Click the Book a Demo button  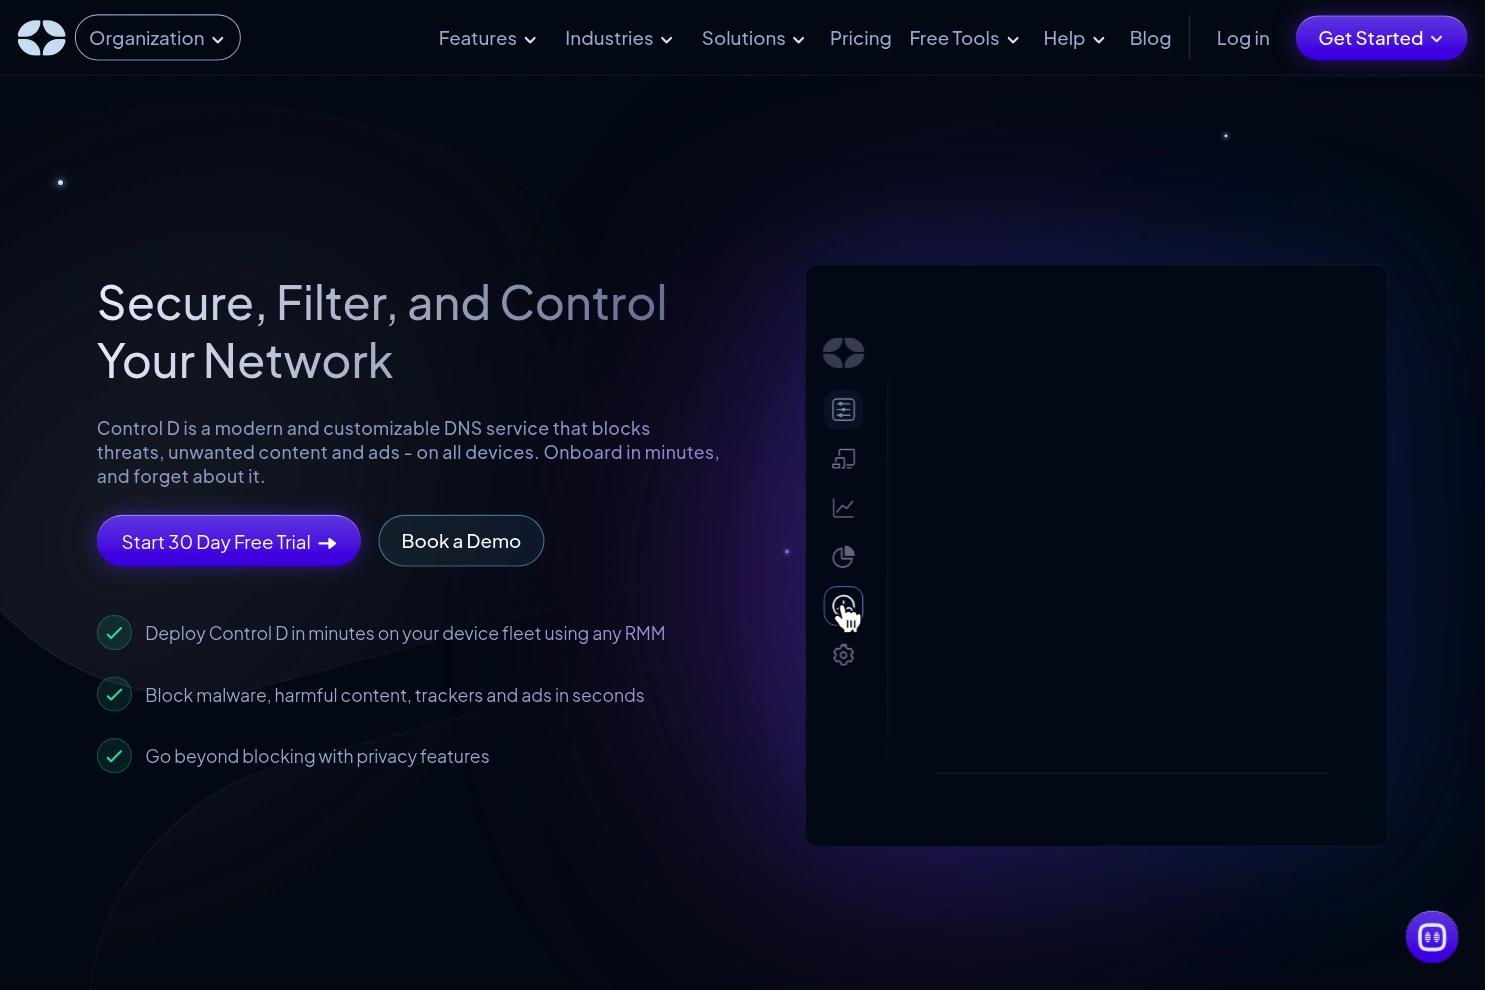pyautogui.click(x=461, y=541)
